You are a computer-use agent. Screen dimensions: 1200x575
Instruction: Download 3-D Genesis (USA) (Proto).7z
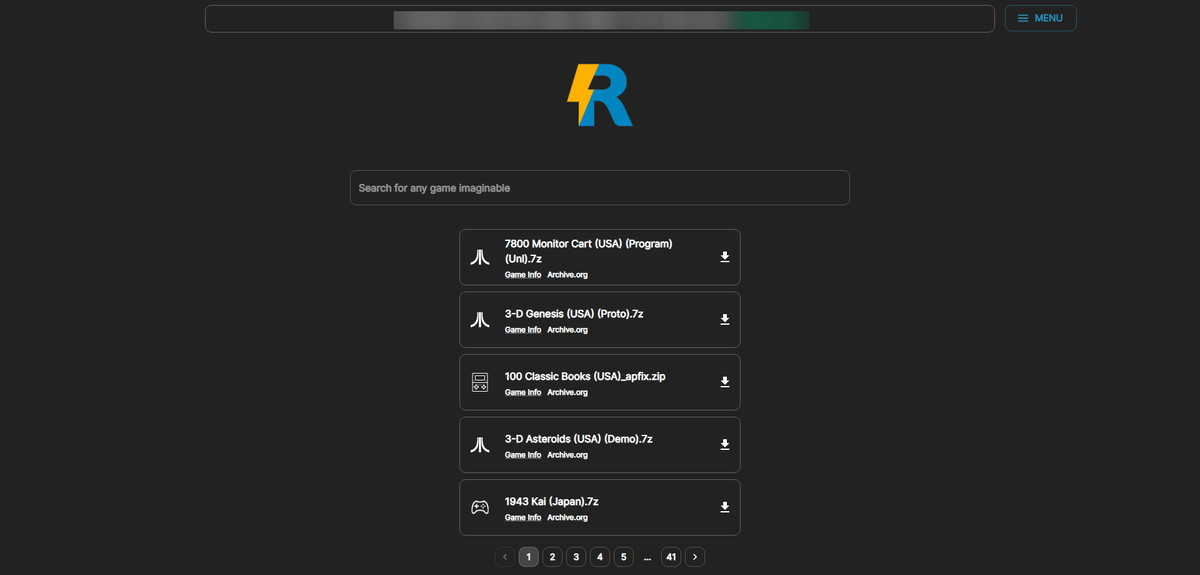(x=725, y=320)
